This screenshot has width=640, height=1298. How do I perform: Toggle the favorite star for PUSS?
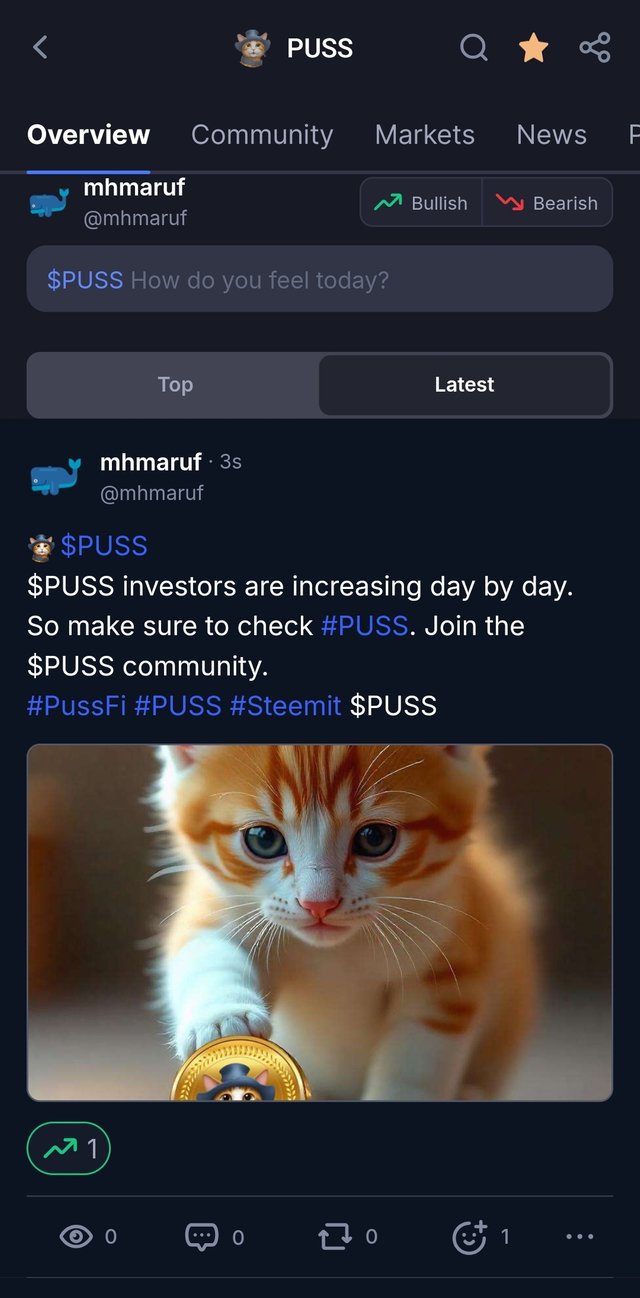(x=533, y=47)
